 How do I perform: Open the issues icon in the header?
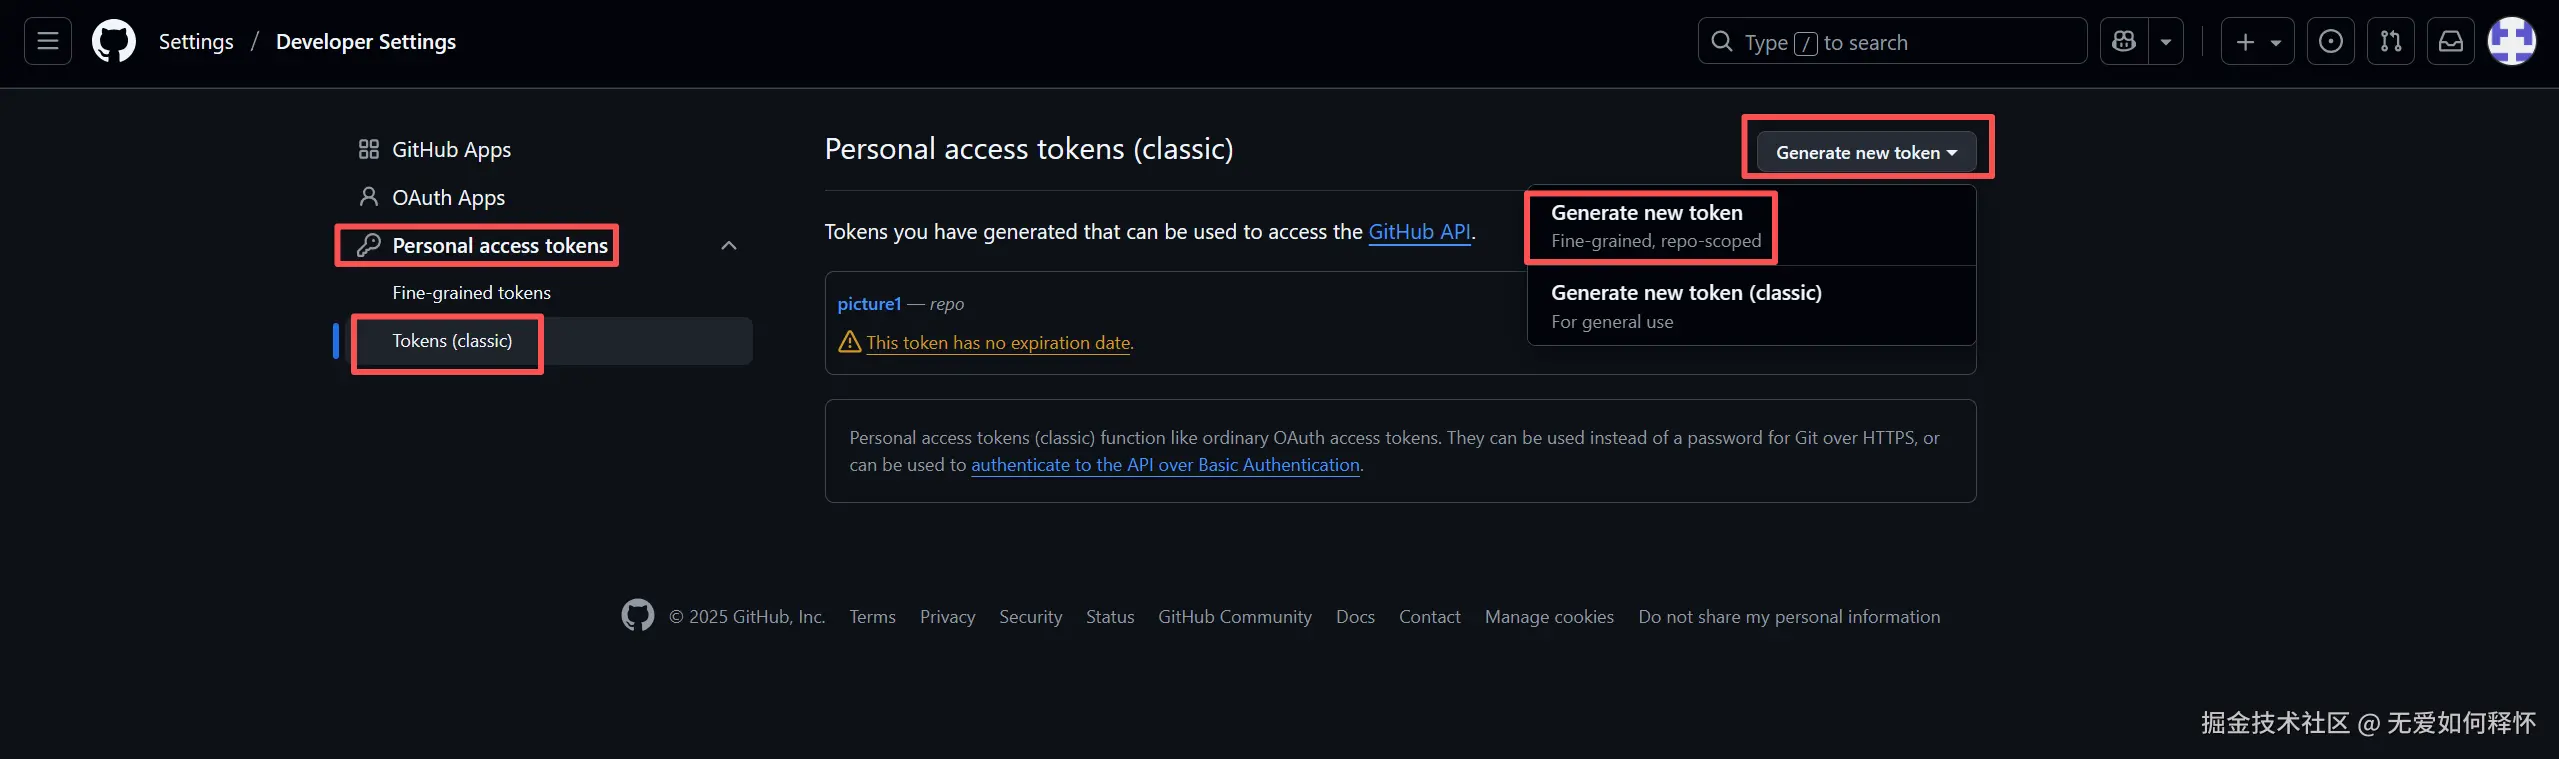[x=2330, y=42]
